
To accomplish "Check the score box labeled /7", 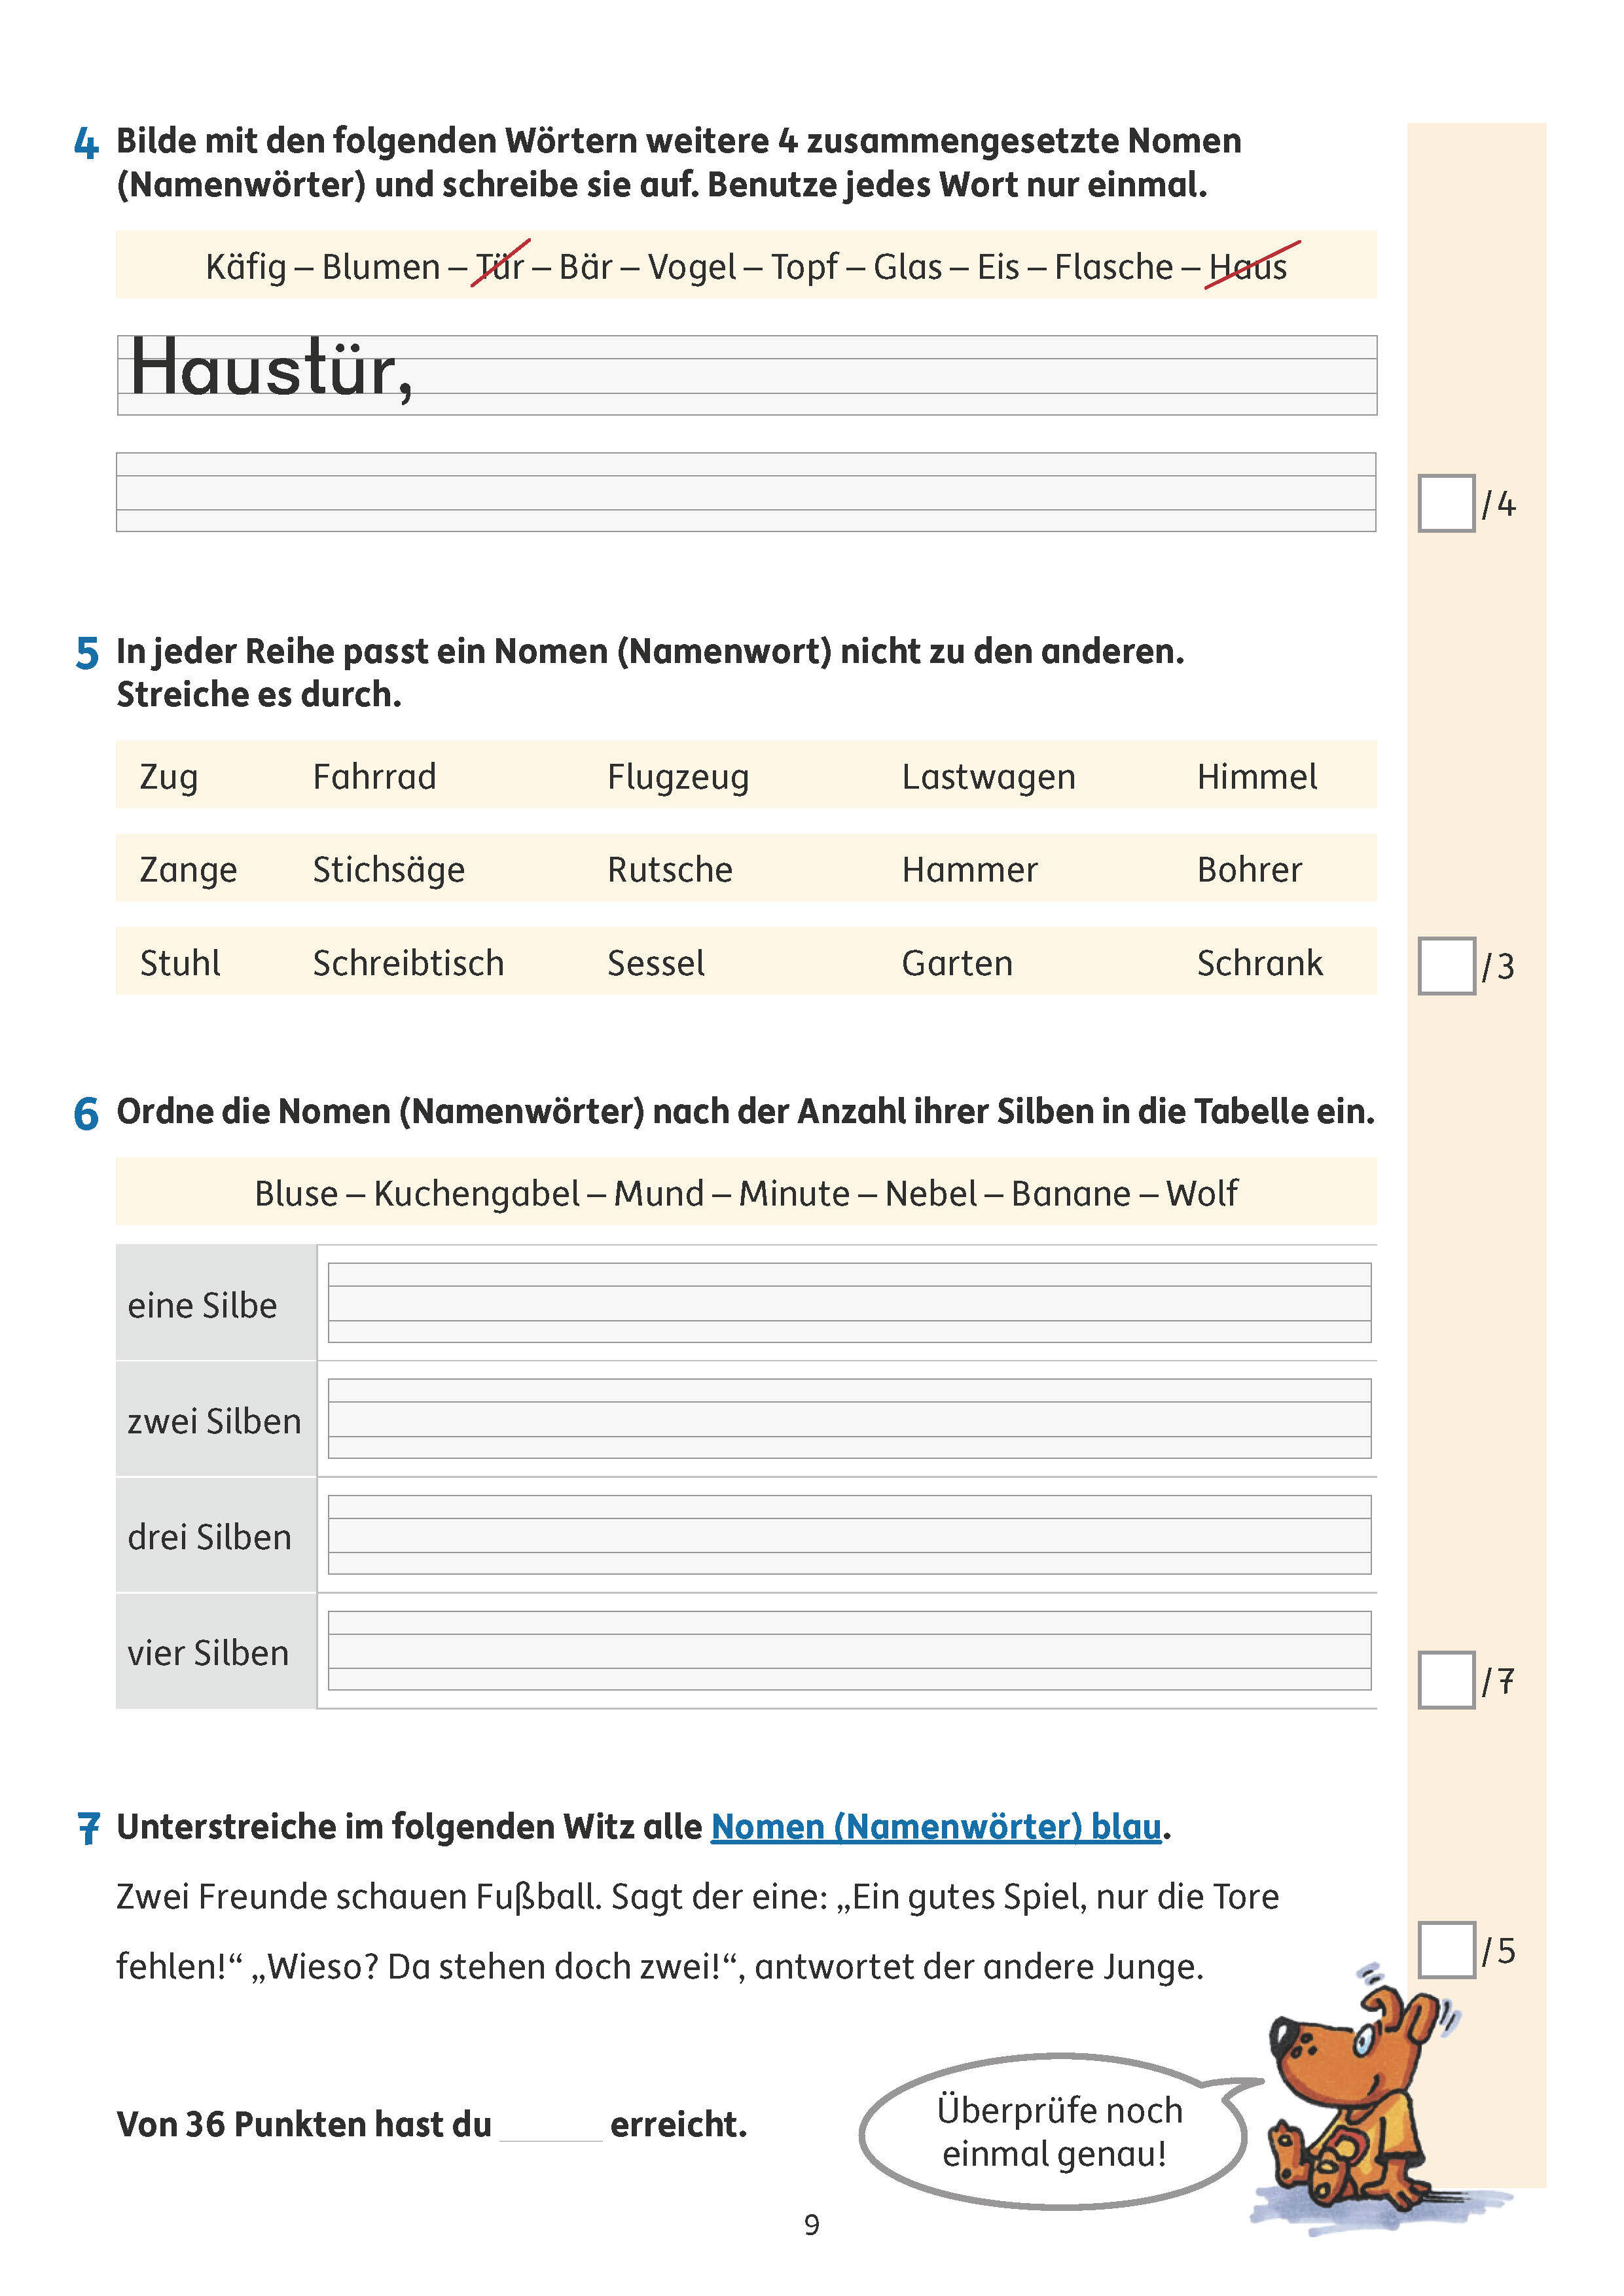I will click(x=1445, y=1680).
